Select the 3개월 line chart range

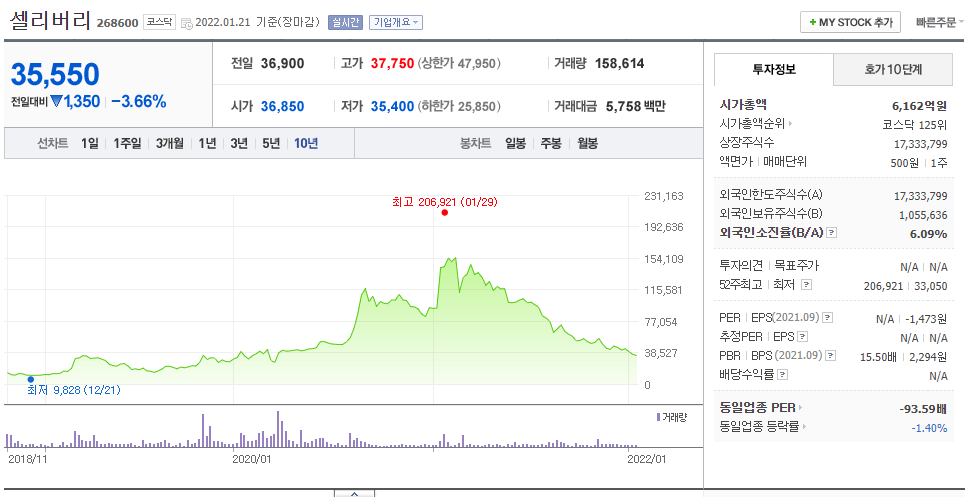[x=170, y=143]
